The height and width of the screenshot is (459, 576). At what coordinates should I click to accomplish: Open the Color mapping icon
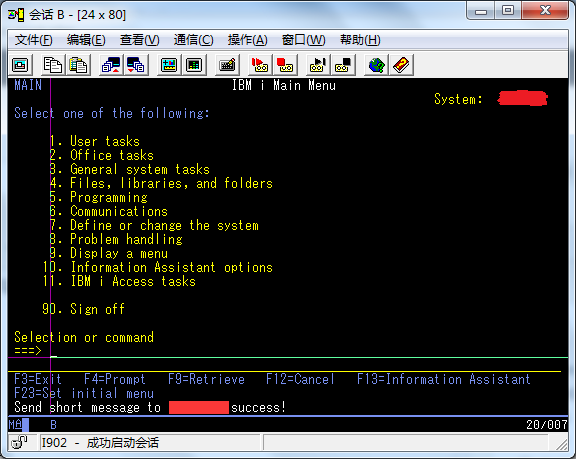pos(194,65)
